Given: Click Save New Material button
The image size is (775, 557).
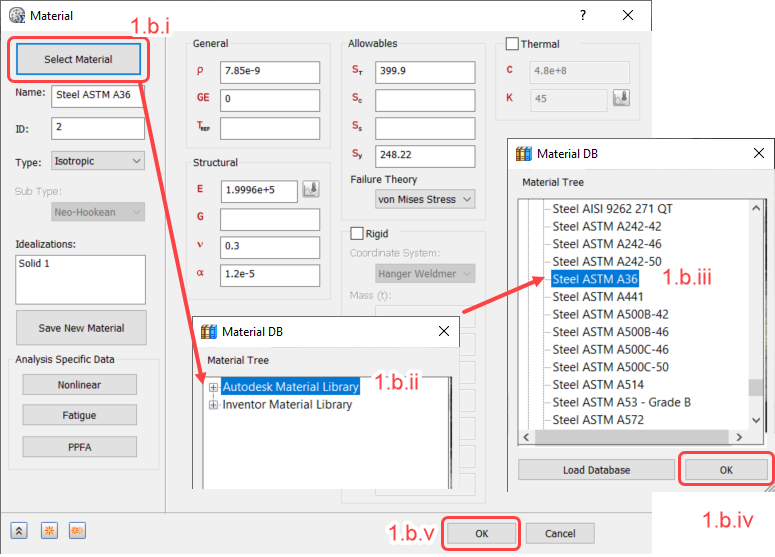Looking at the screenshot, I should pos(82,328).
